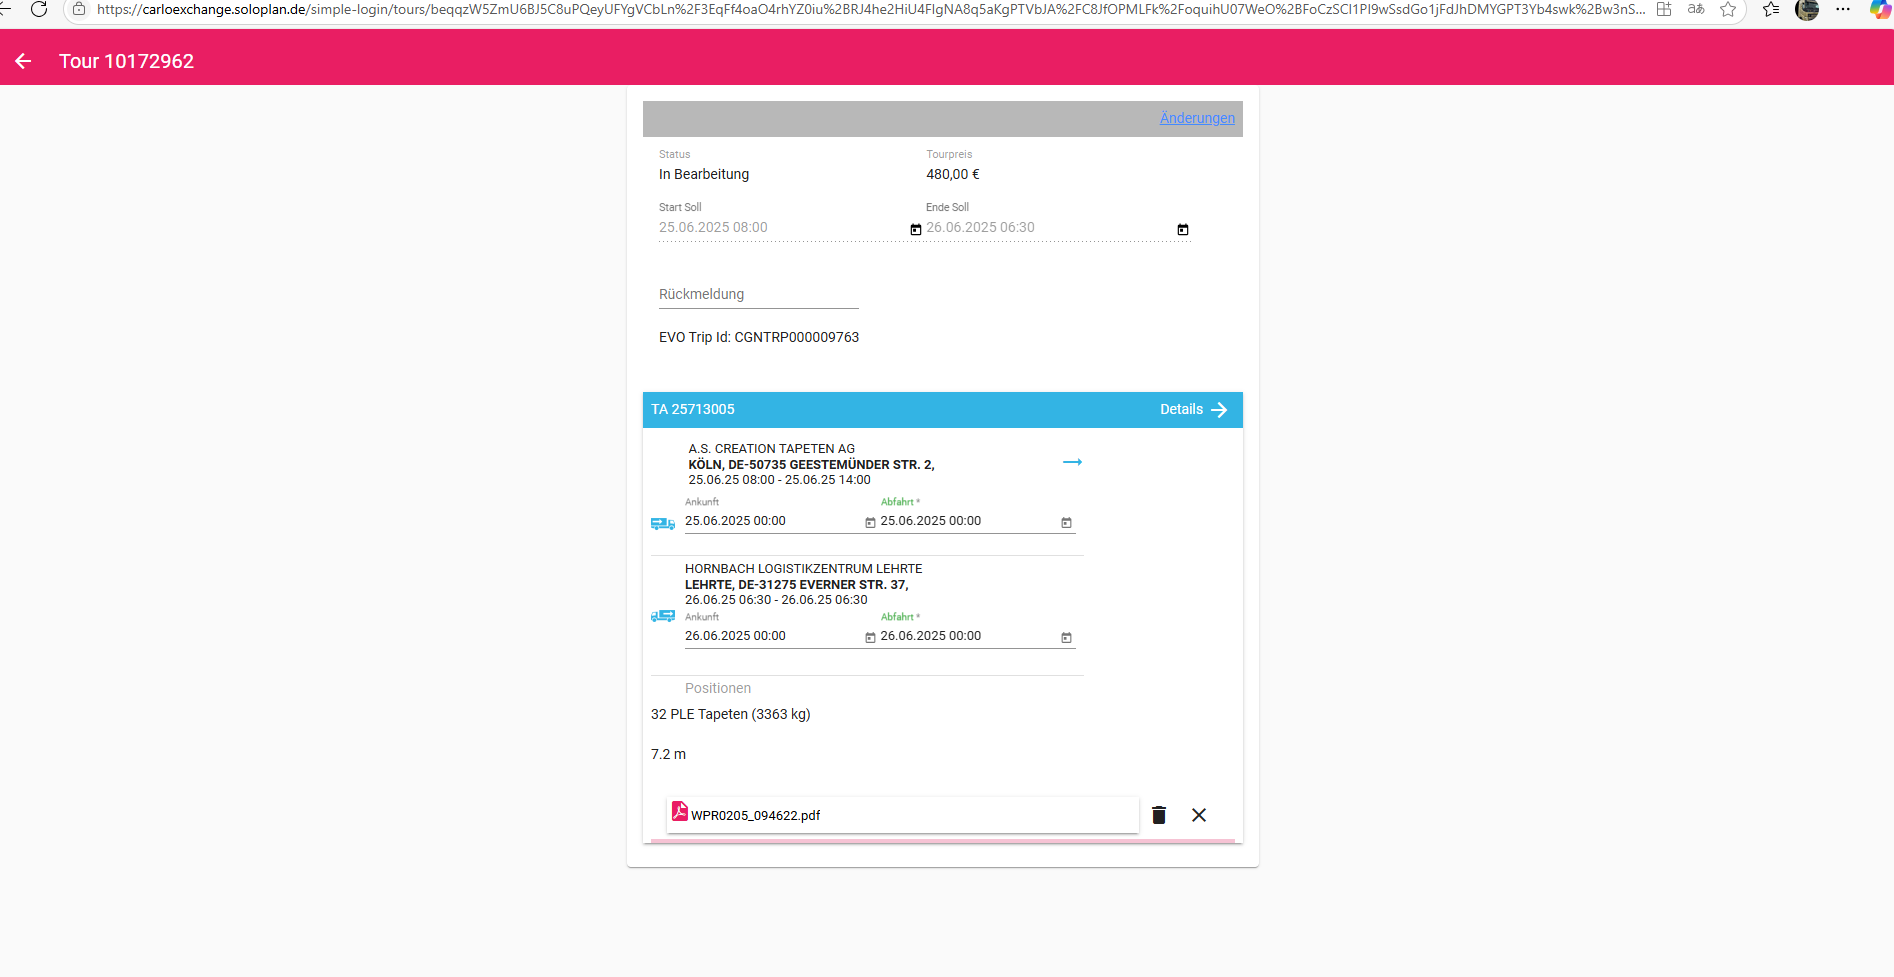The width and height of the screenshot is (1894, 977).
Task: Delete the attached PDF with trash icon
Action: (x=1159, y=815)
